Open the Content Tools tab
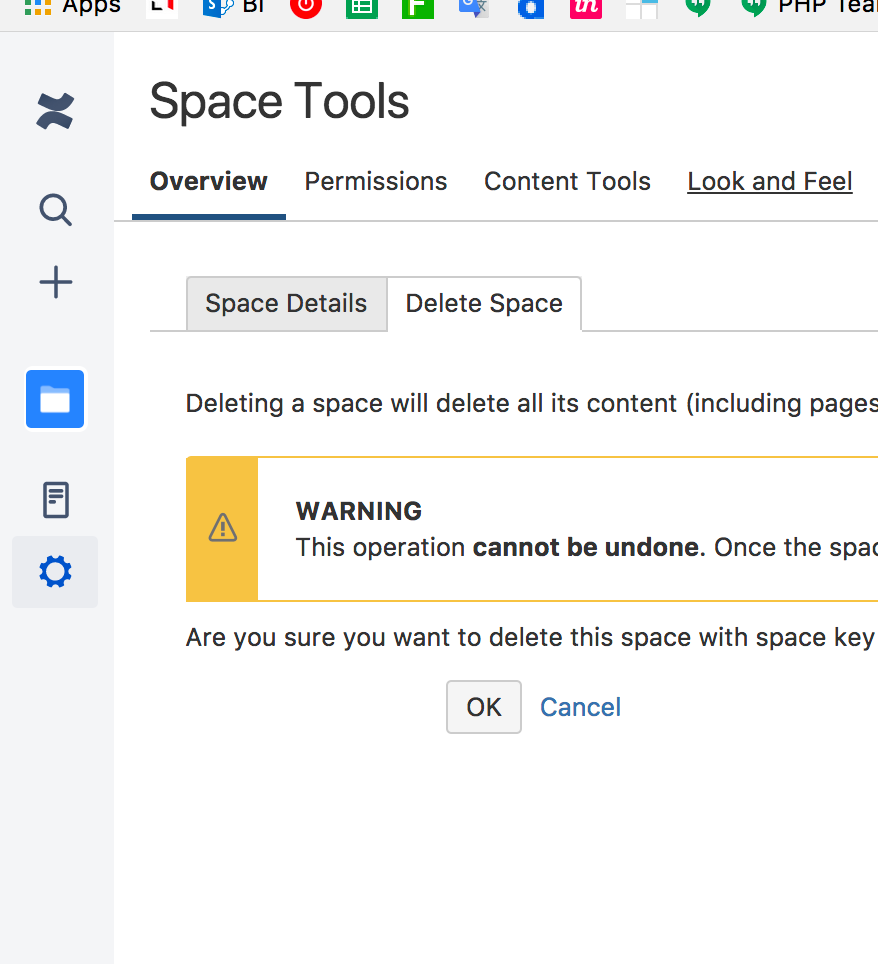Image resolution: width=878 pixels, height=964 pixels. (567, 181)
